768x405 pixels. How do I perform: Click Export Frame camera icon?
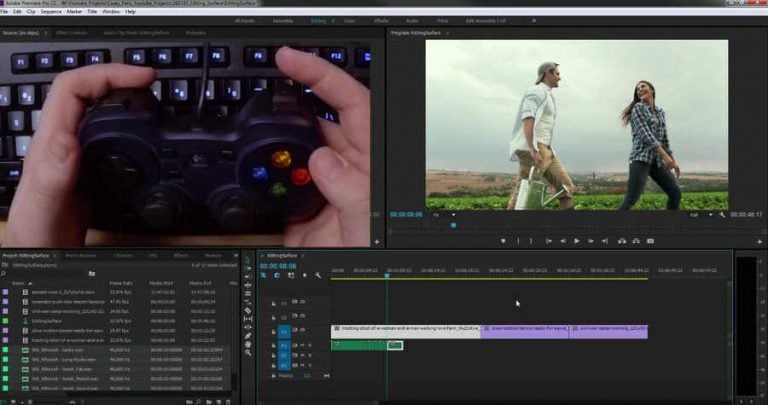point(650,241)
